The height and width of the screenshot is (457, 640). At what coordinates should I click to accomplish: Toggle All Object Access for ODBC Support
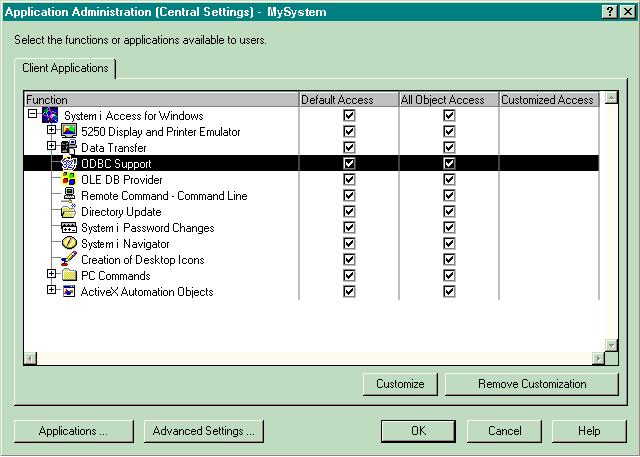click(449, 163)
